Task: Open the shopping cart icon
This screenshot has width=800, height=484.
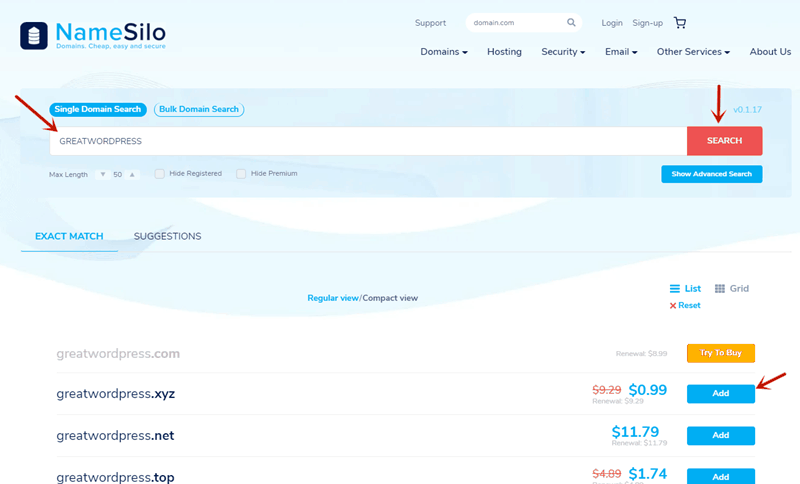Action: 680,22
